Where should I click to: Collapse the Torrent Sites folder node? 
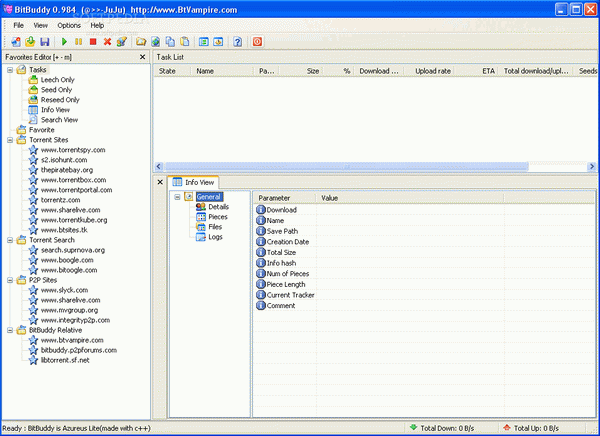pos(9,140)
